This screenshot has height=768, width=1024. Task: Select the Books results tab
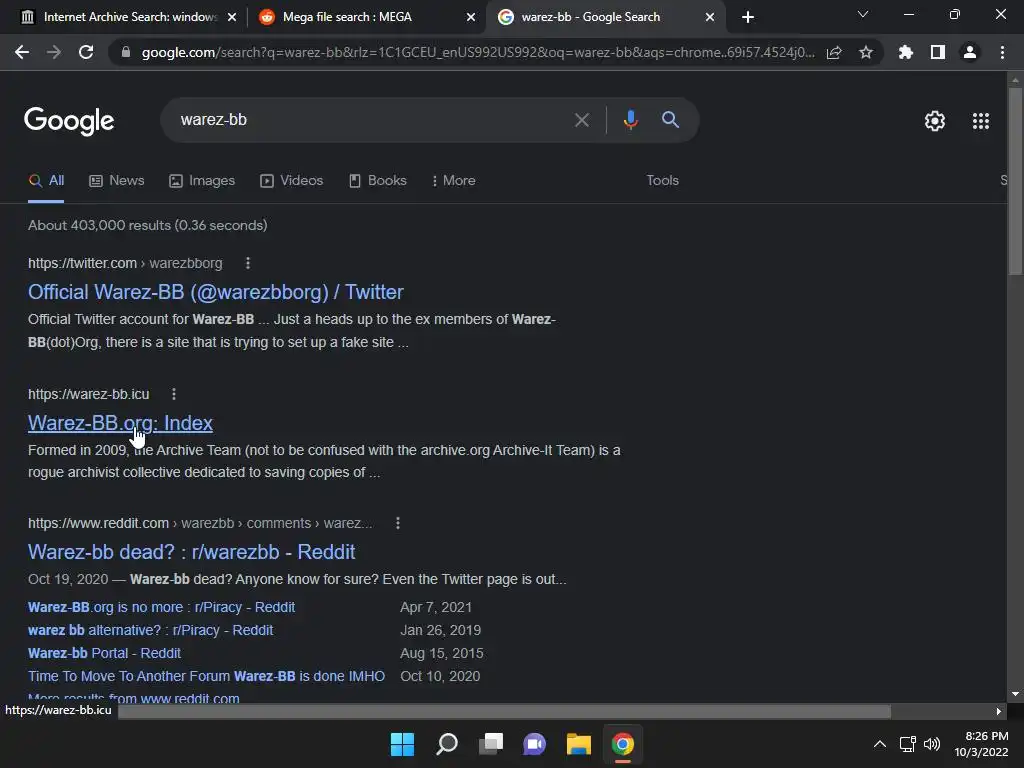tap(377, 181)
